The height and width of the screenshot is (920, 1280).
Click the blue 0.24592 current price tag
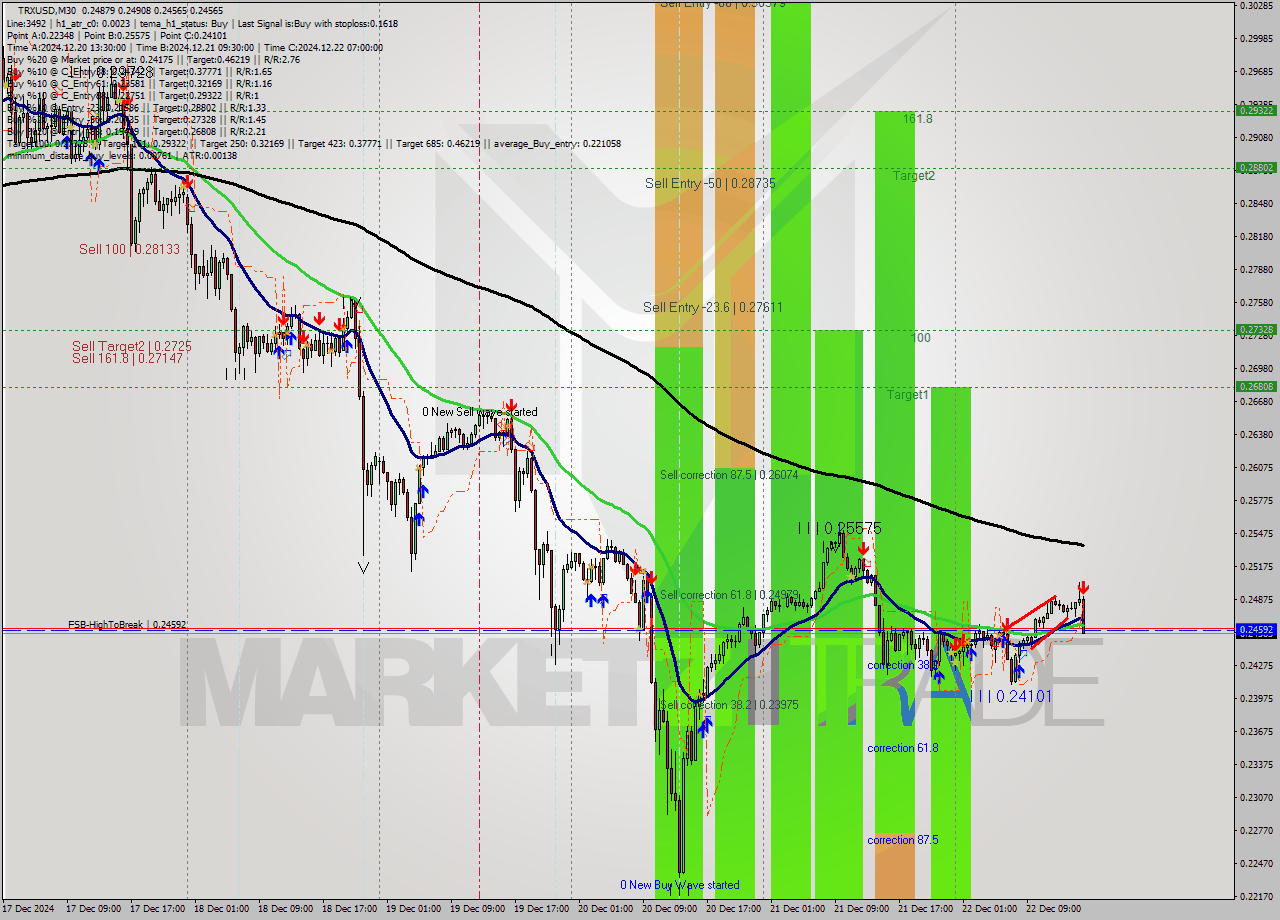[1256, 630]
